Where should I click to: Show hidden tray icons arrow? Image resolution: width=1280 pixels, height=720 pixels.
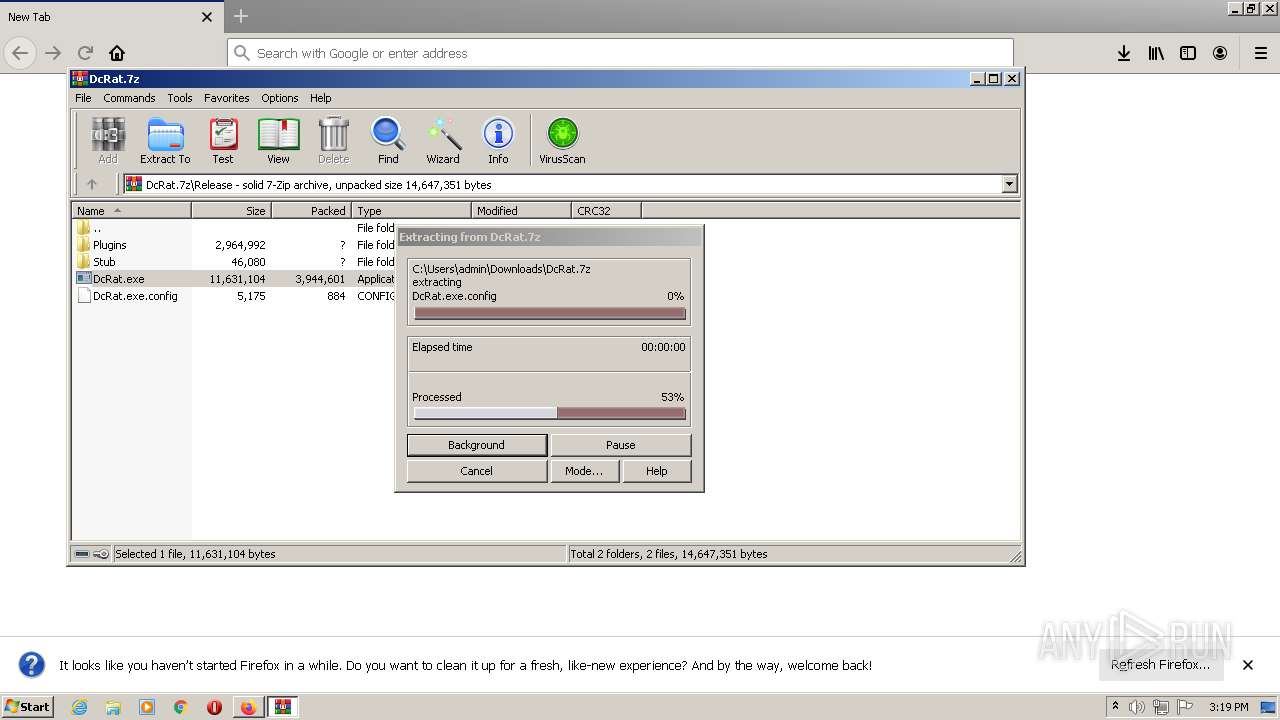click(1115, 707)
